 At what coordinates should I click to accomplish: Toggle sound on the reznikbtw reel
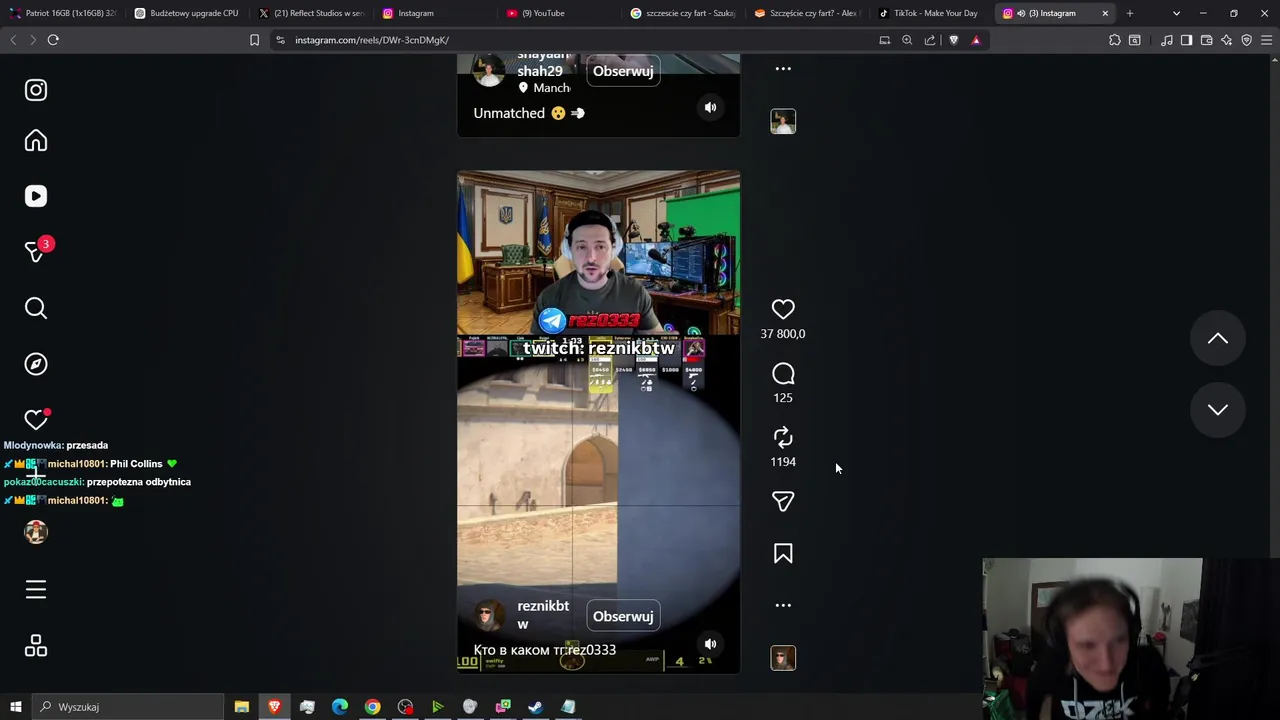[x=710, y=644]
